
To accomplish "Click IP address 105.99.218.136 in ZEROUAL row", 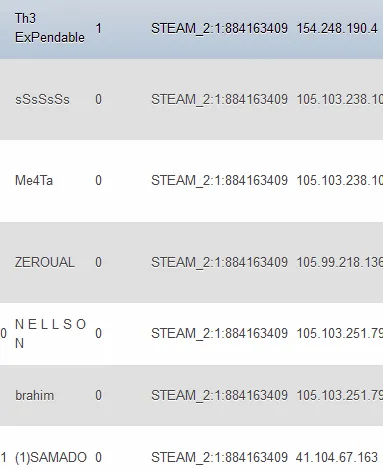I will (x=340, y=262).
